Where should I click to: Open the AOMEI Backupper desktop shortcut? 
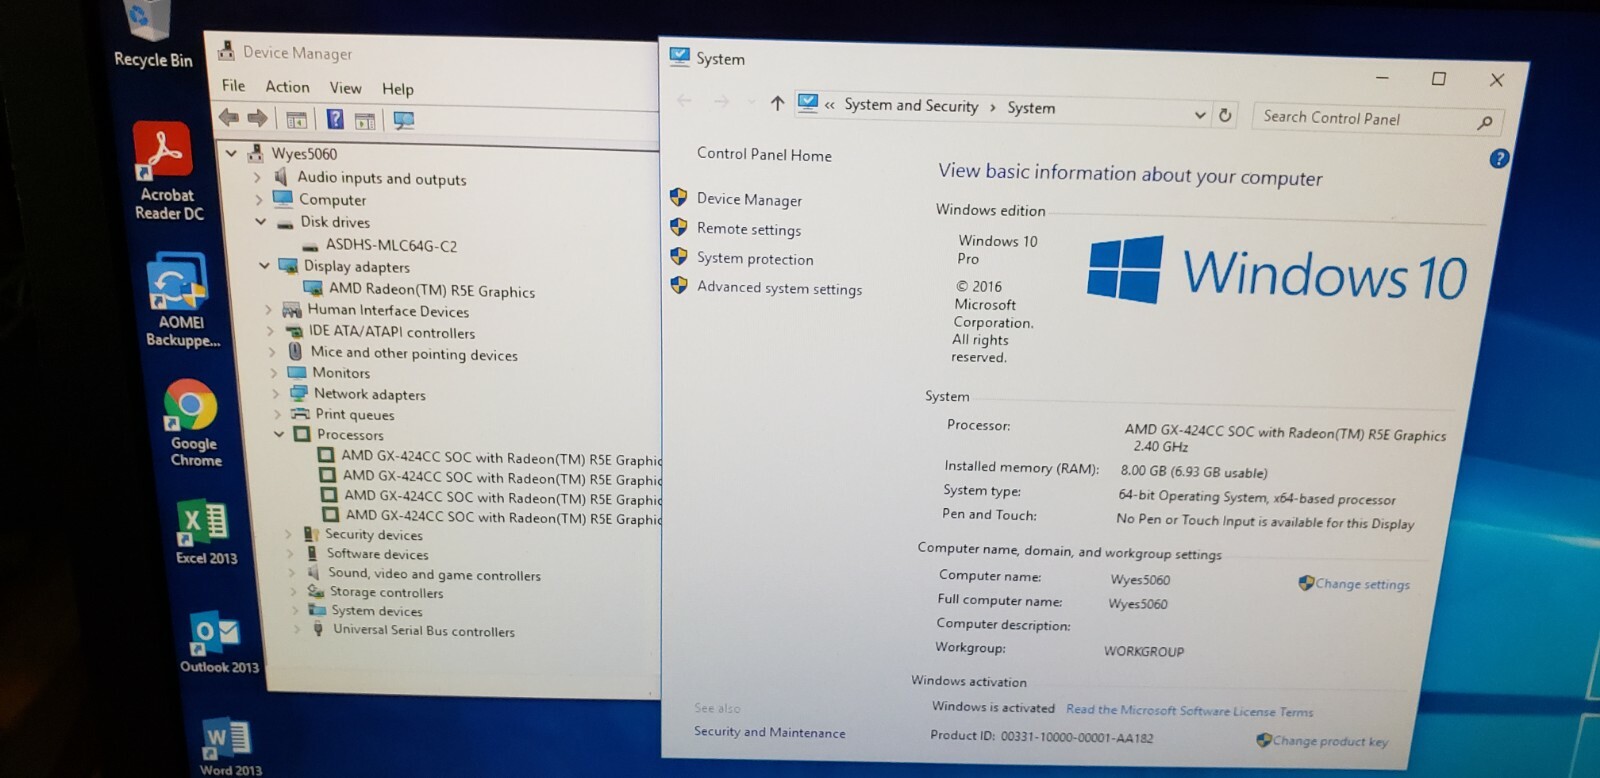181,299
